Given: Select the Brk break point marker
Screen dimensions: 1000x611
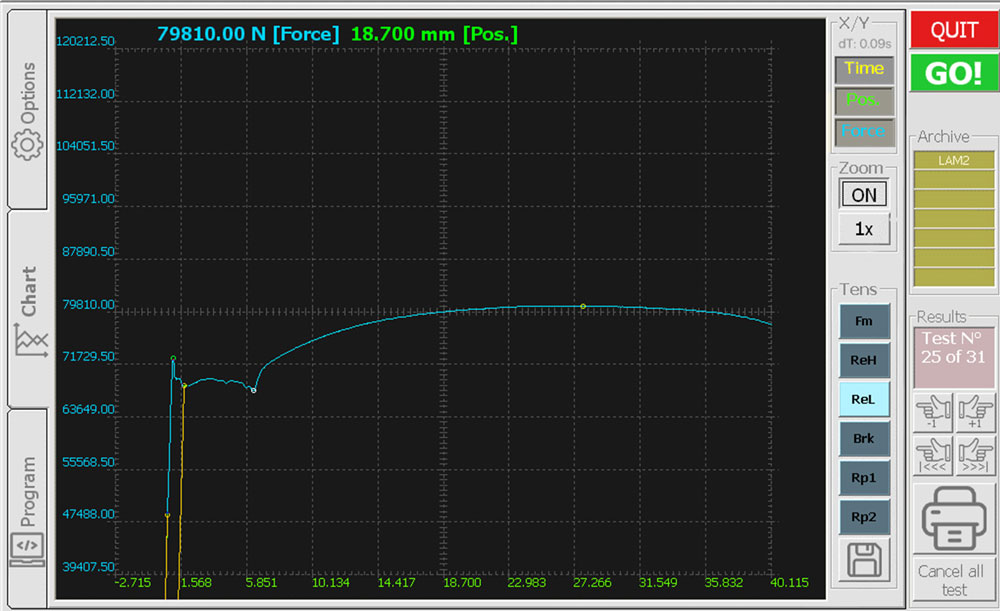Looking at the screenshot, I should coord(862,439).
